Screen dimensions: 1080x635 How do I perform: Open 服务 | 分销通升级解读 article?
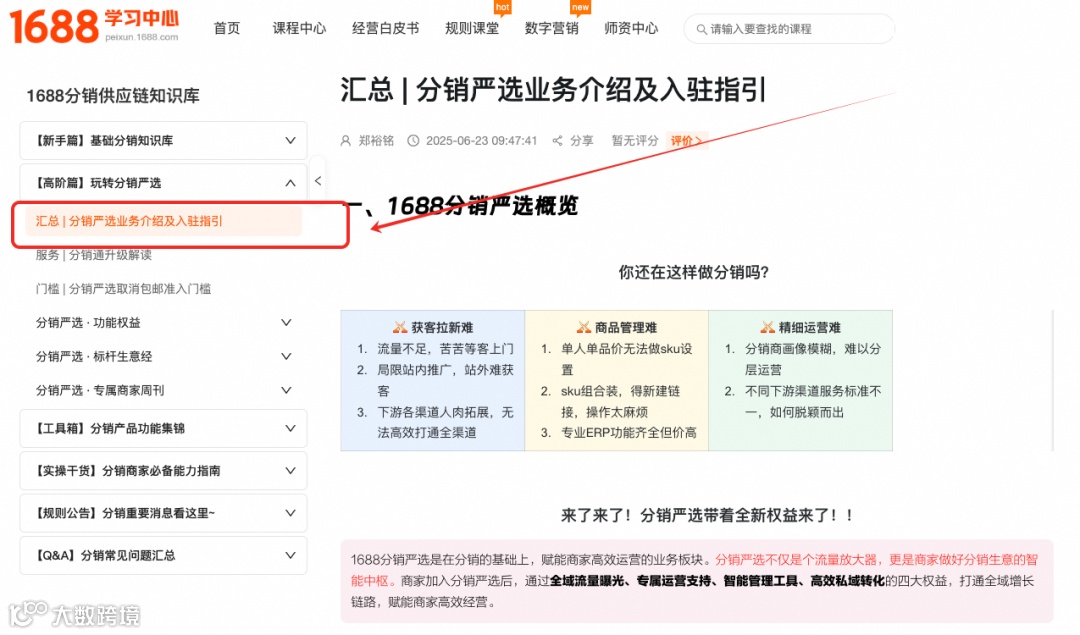coord(94,255)
